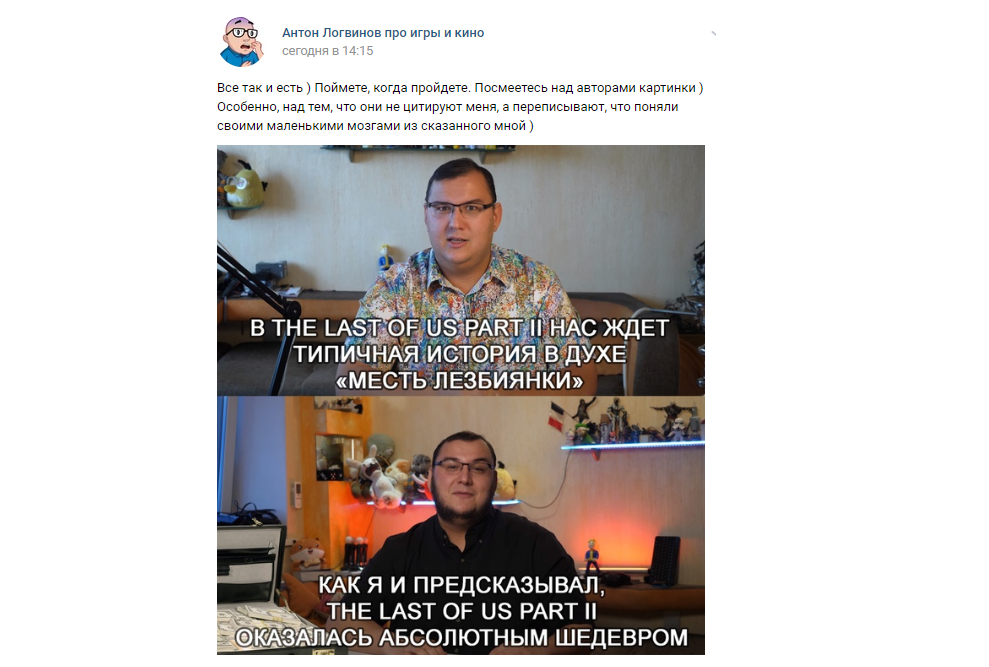Open the post actions chevron menu

pos(713,33)
